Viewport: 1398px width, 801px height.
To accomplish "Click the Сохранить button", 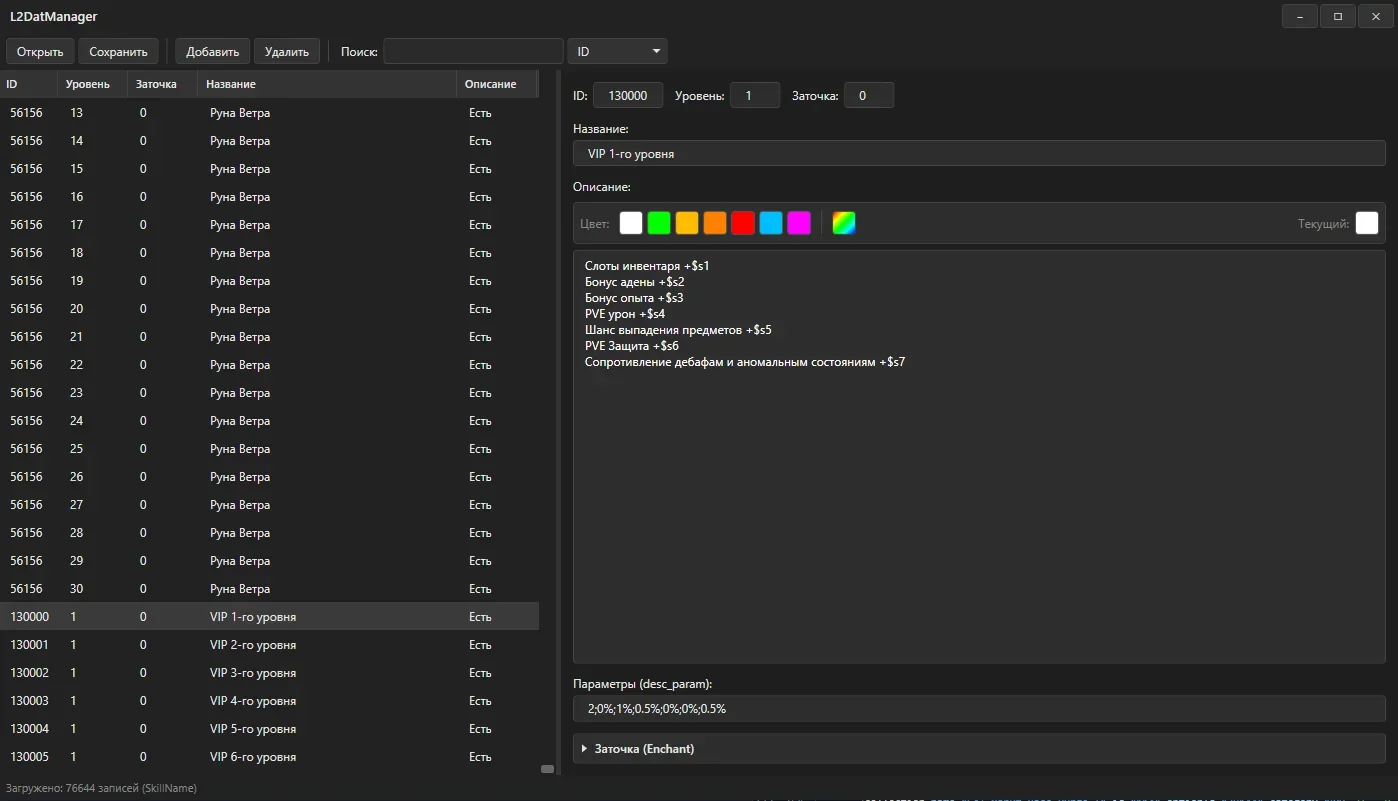I will coord(118,52).
